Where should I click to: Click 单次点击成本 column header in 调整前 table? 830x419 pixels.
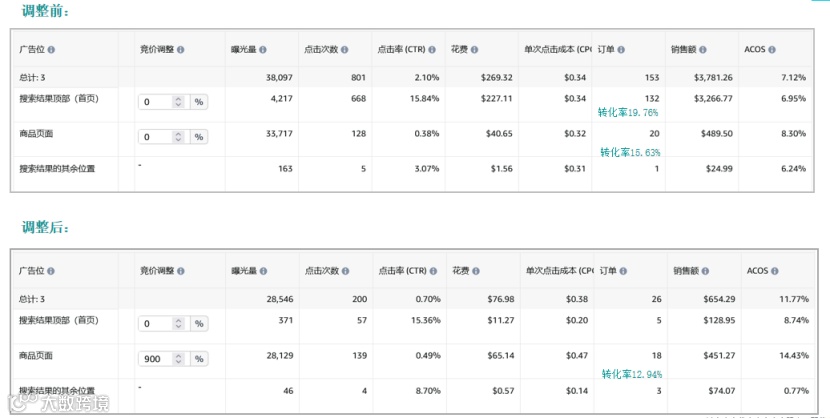click(558, 50)
